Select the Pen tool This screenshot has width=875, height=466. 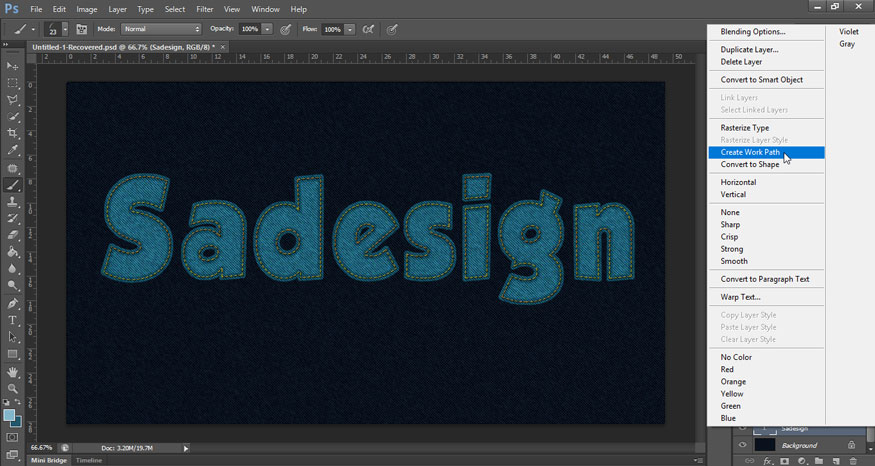point(12,304)
